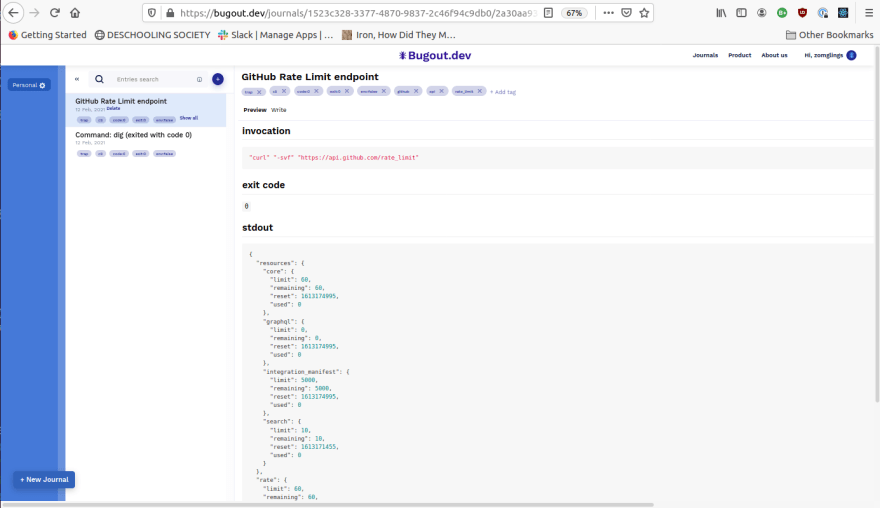Remove the code:0 tag

(317, 91)
